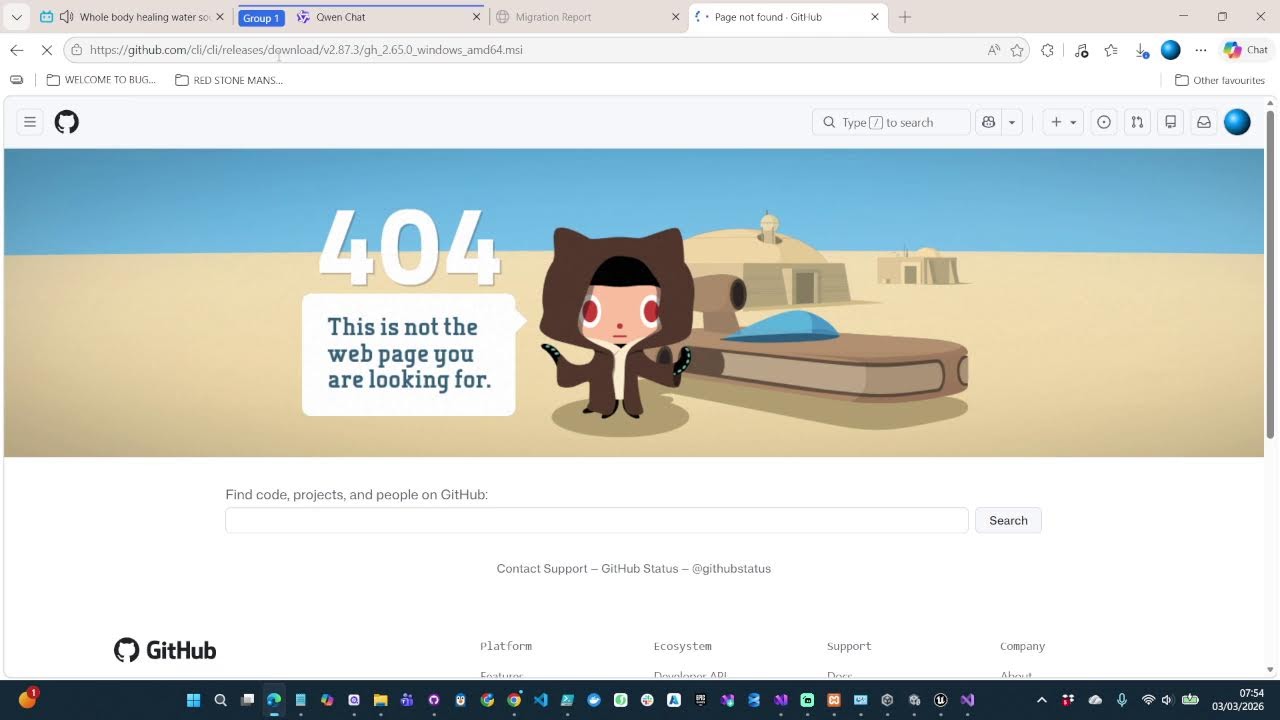The image size is (1280, 720).
Task: Open browser profile avatar
Action: point(1171,50)
